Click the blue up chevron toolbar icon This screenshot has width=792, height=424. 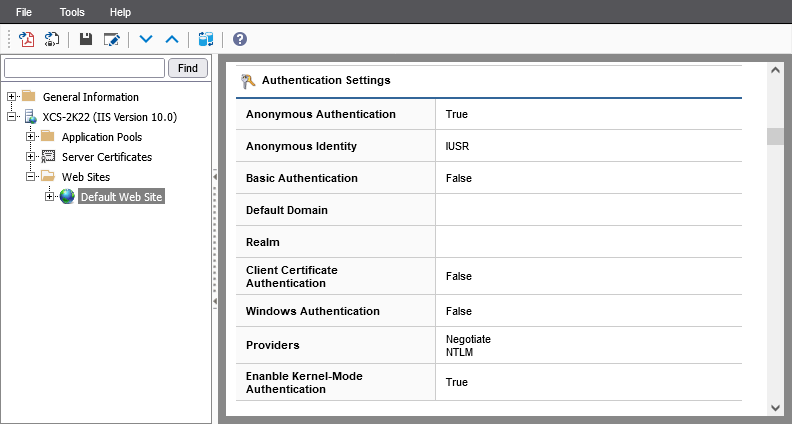click(x=171, y=39)
